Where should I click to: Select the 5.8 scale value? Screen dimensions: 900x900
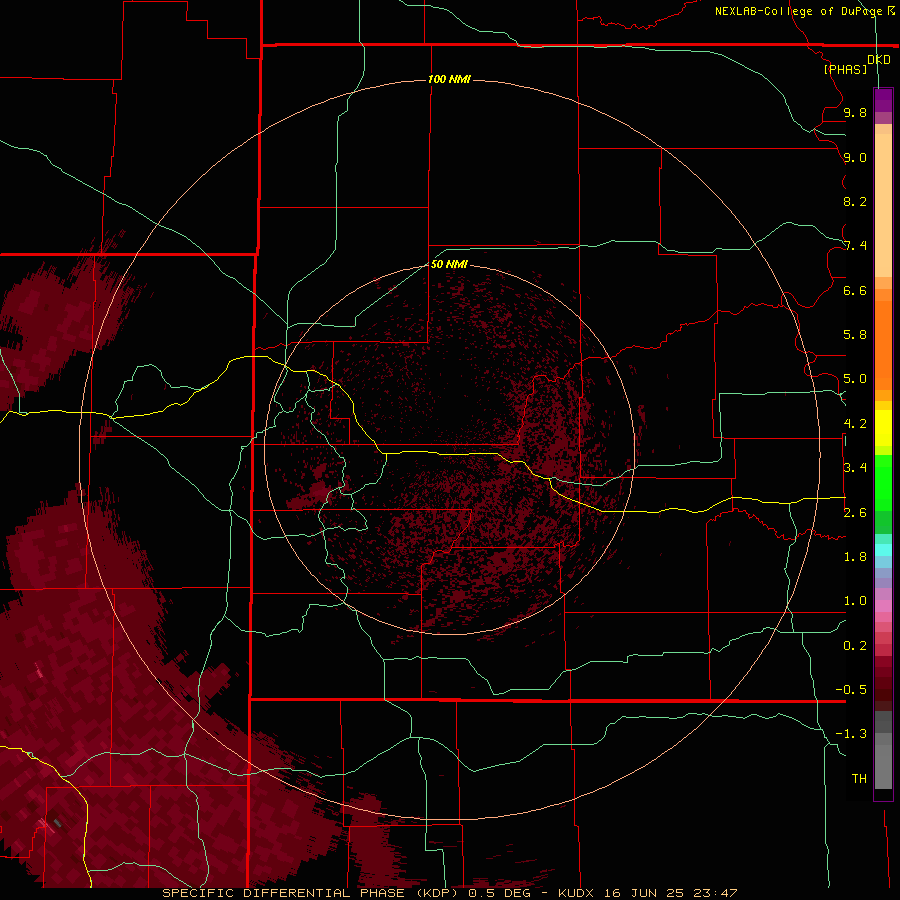855,335
